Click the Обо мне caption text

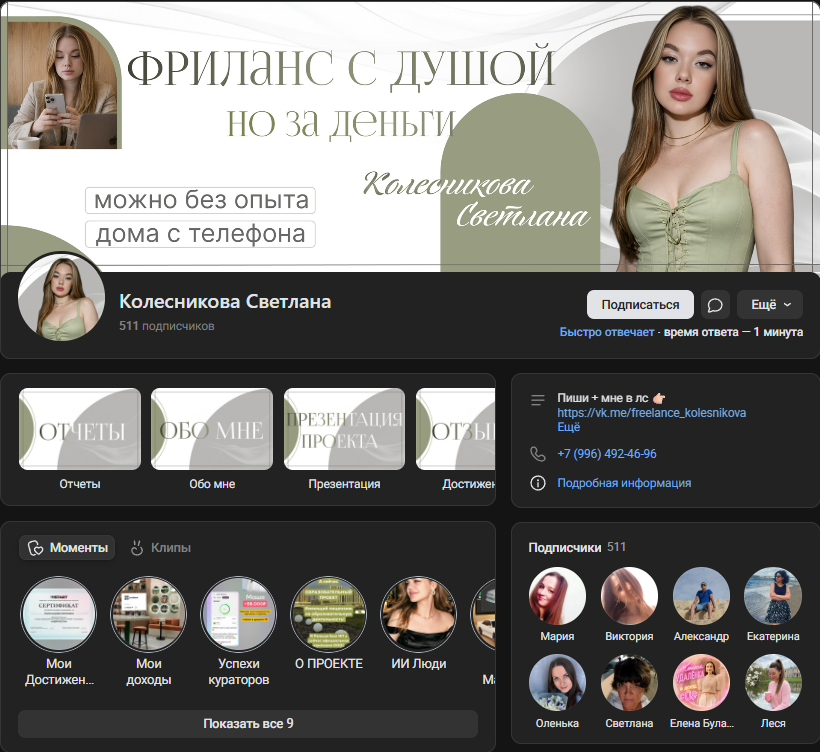(212, 484)
